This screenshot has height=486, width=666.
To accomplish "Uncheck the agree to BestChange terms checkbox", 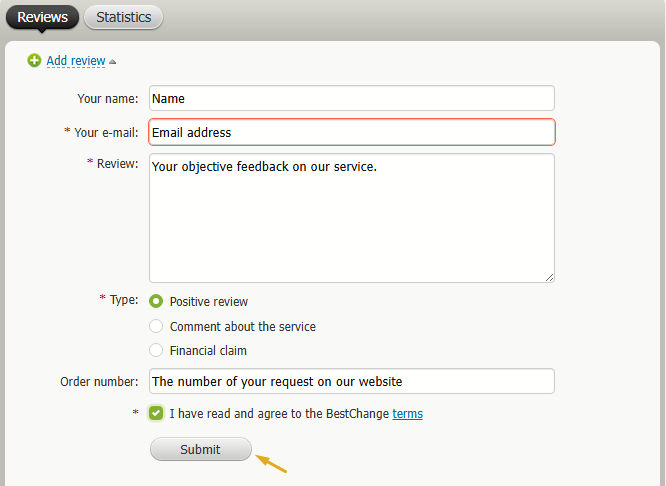I will click(156, 413).
